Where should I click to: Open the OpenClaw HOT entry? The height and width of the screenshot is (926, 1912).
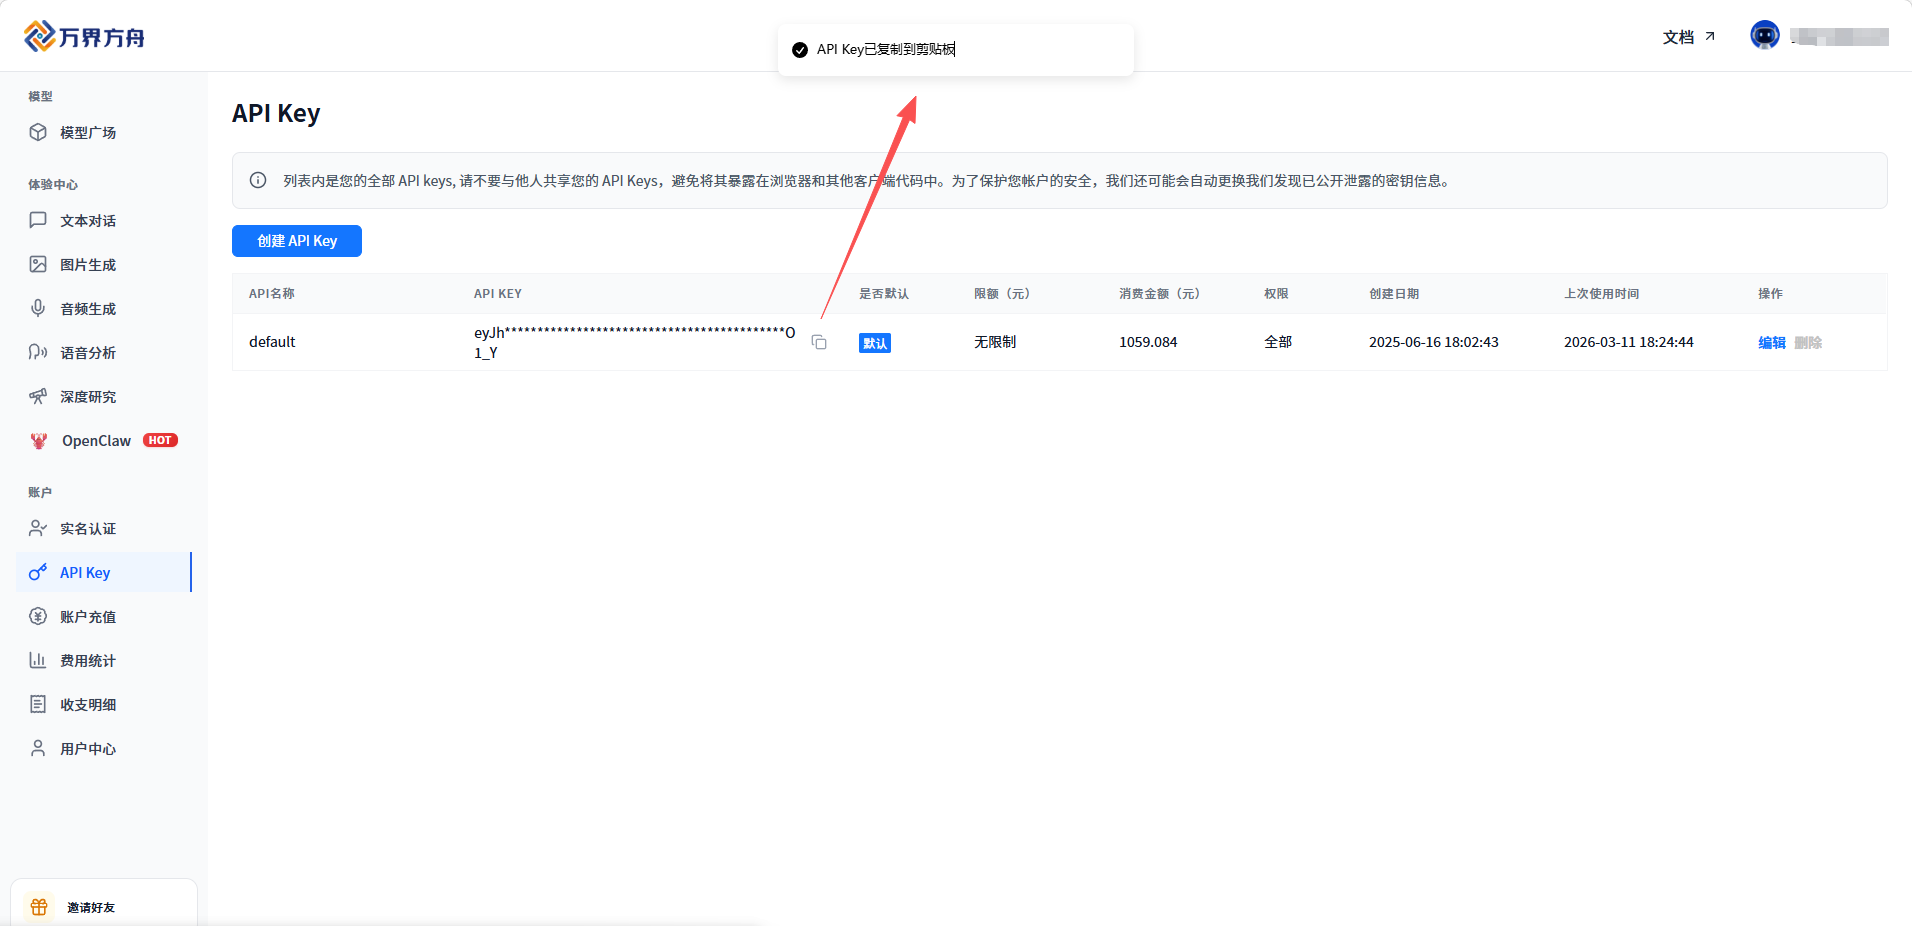click(x=97, y=441)
